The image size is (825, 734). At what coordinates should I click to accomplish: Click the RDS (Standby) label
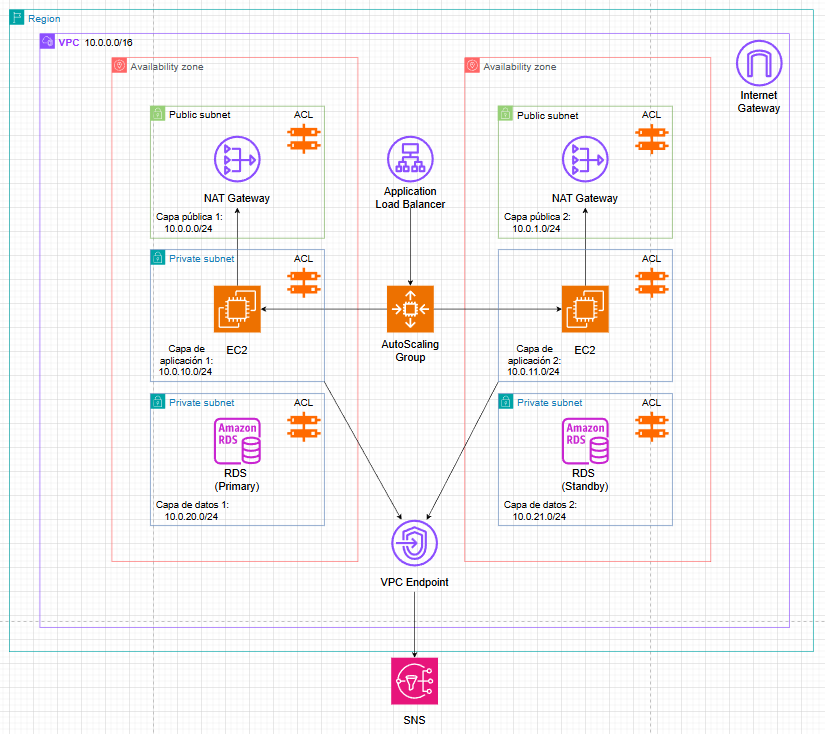585,479
